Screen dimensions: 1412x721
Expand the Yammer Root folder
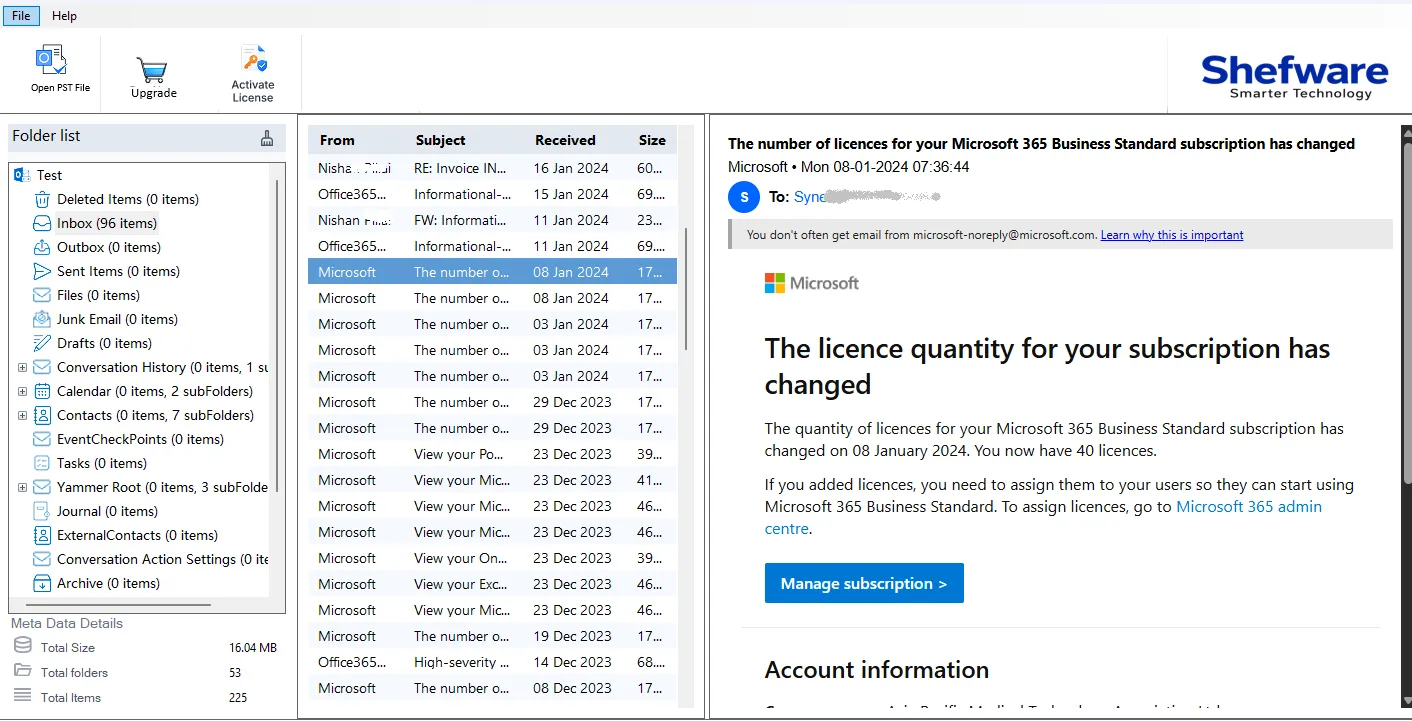22,487
